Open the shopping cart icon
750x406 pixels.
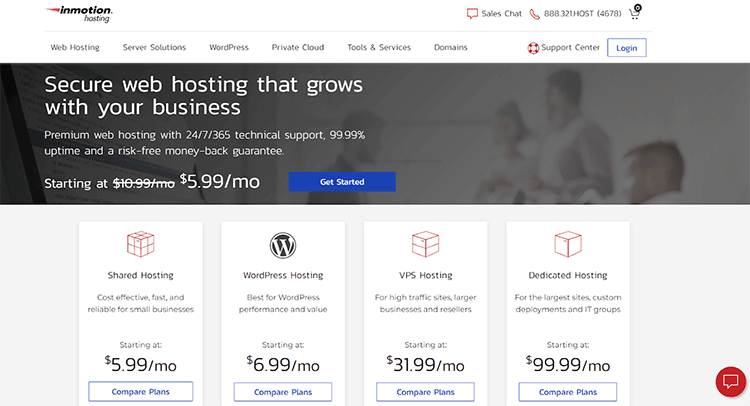tap(634, 14)
